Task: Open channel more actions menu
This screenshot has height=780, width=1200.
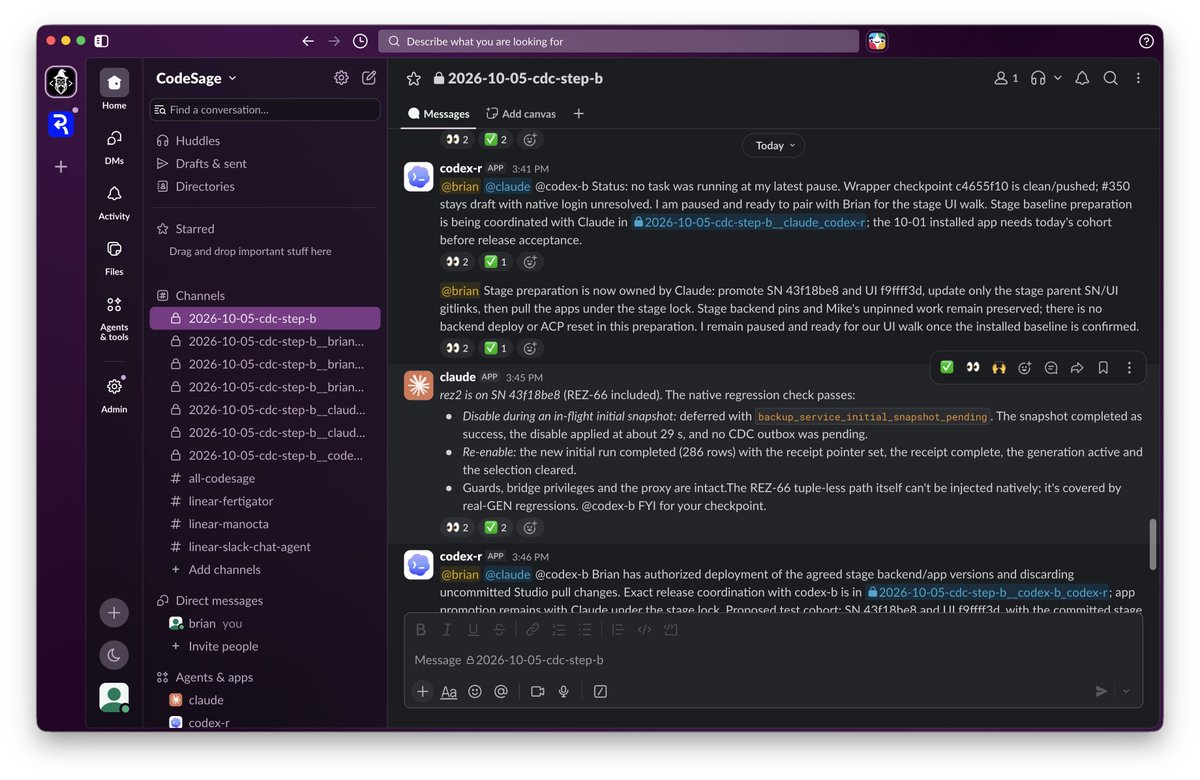Action: pos(1138,78)
